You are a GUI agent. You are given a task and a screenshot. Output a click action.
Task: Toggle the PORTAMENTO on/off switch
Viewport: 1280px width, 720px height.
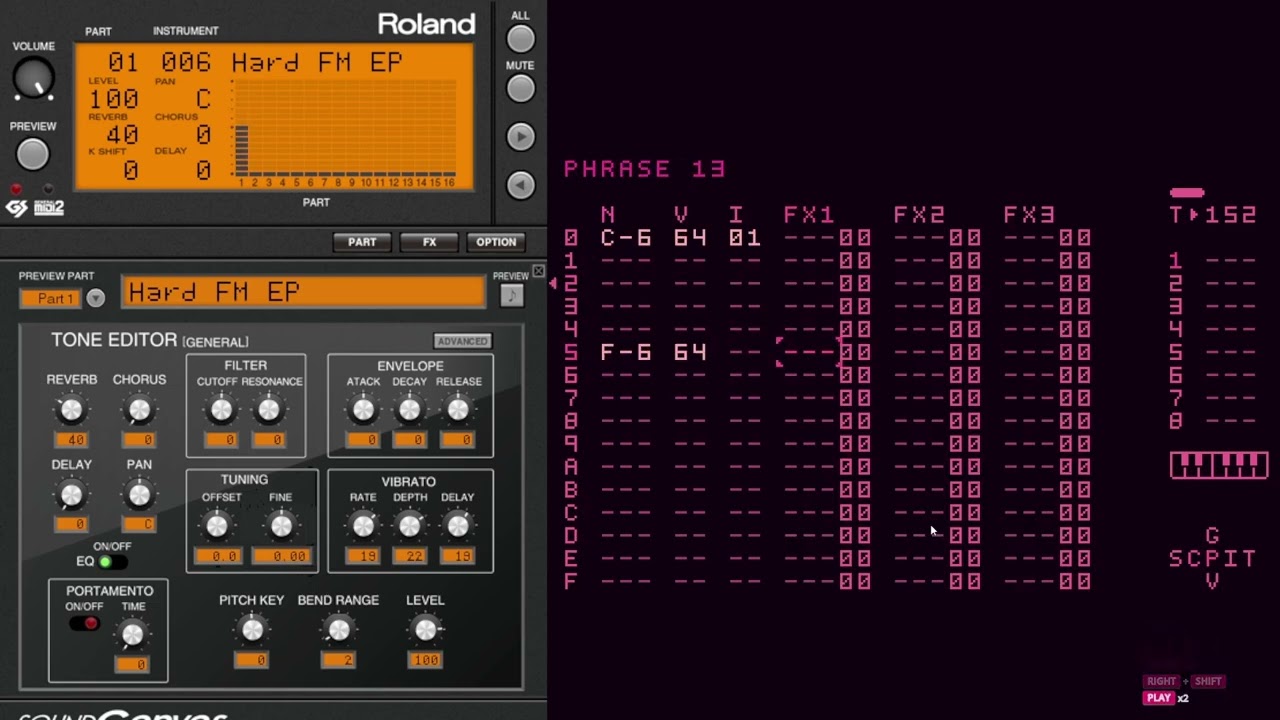pyautogui.click(x=84, y=623)
